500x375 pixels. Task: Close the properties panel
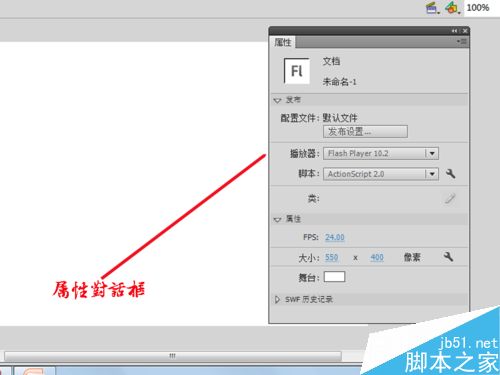(465, 31)
